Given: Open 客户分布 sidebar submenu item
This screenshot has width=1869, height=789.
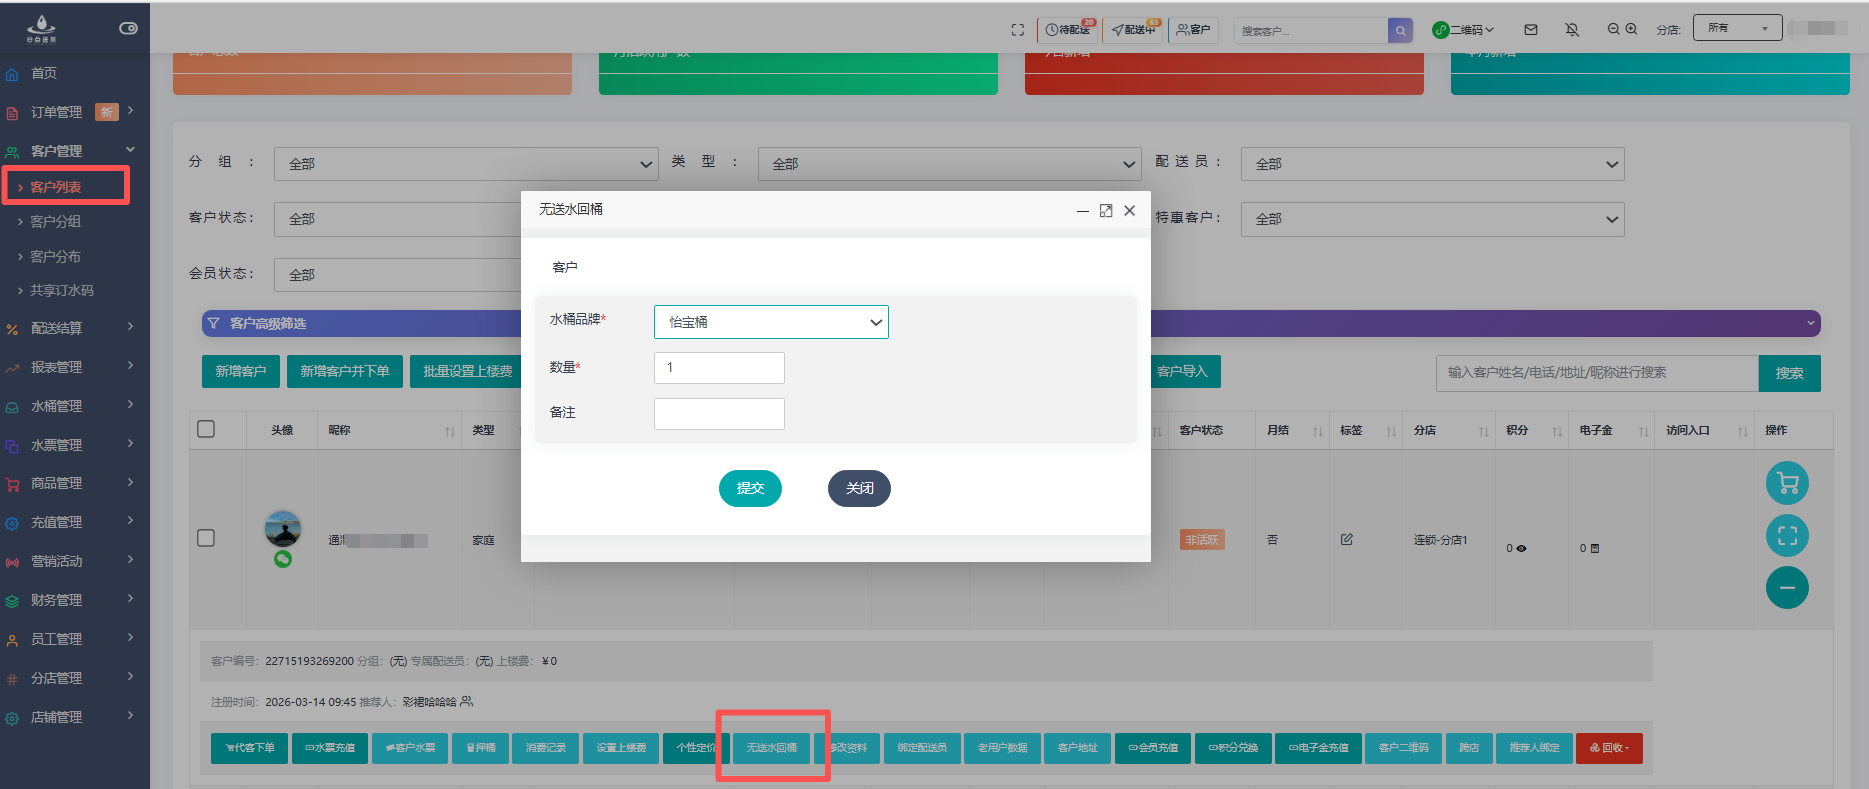Looking at the screenshot, I should point(55,256).
